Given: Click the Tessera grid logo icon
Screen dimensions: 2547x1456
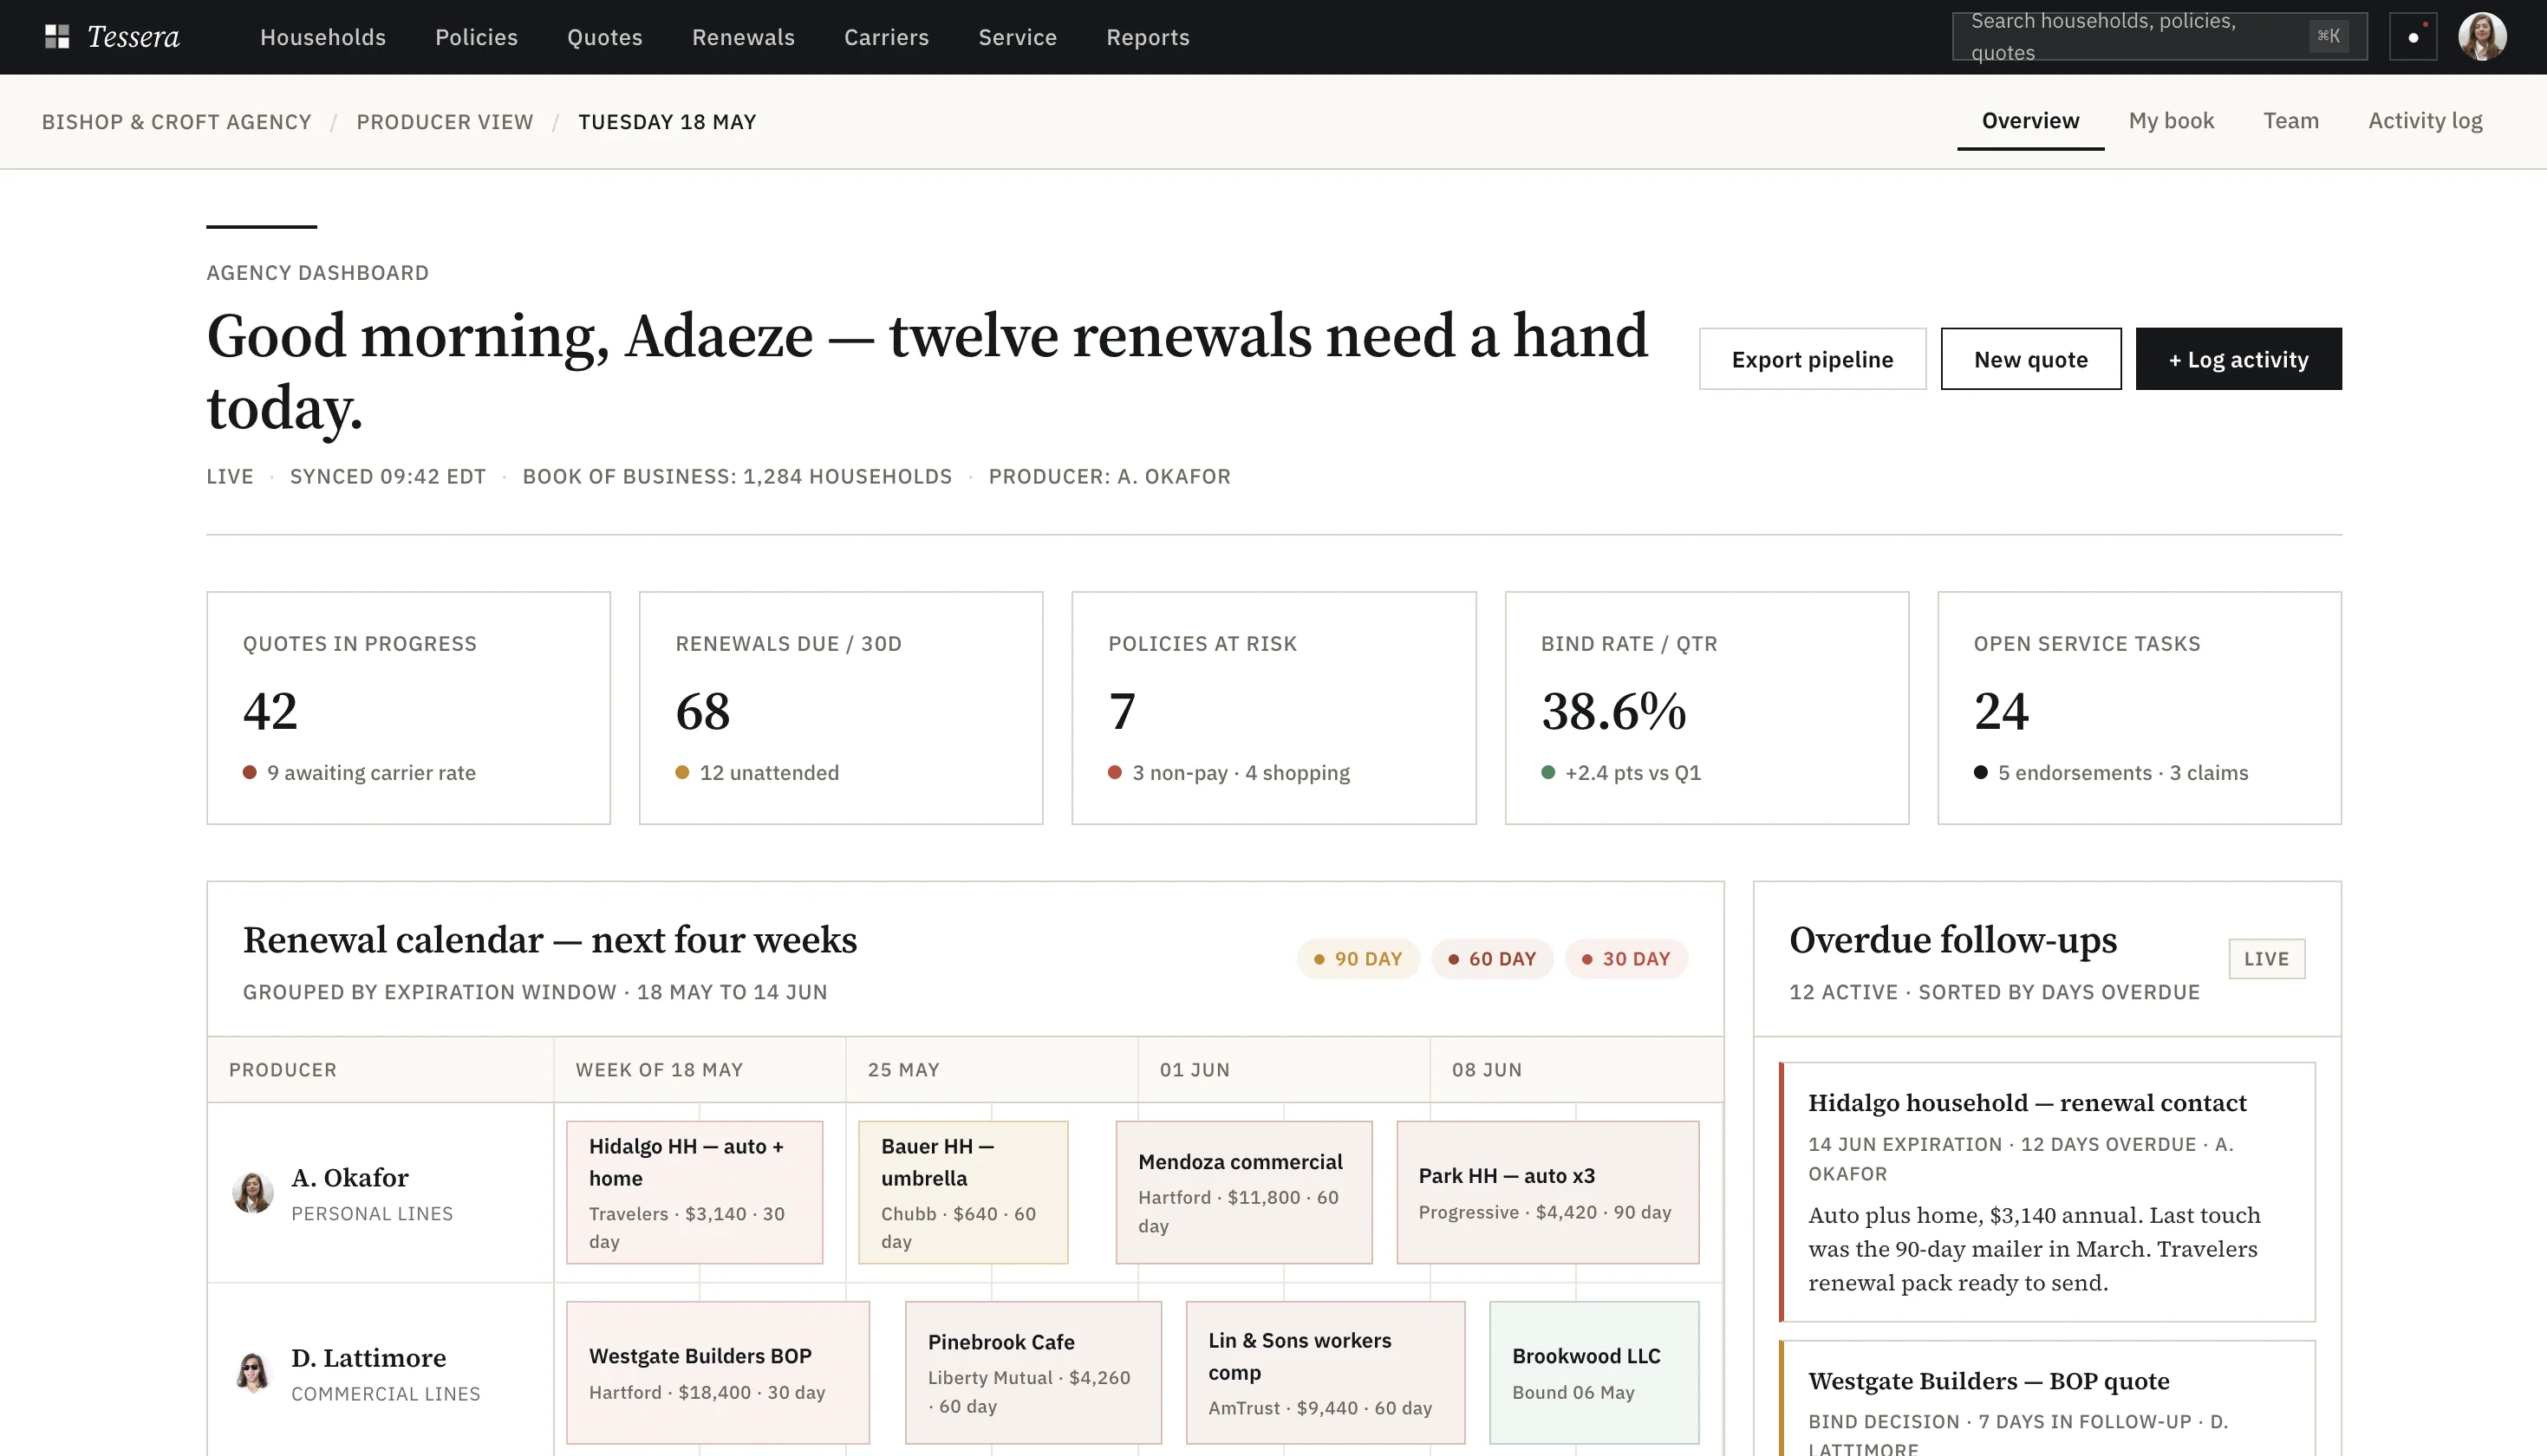Looking at the screenshot, I should [x=57, y=37].
